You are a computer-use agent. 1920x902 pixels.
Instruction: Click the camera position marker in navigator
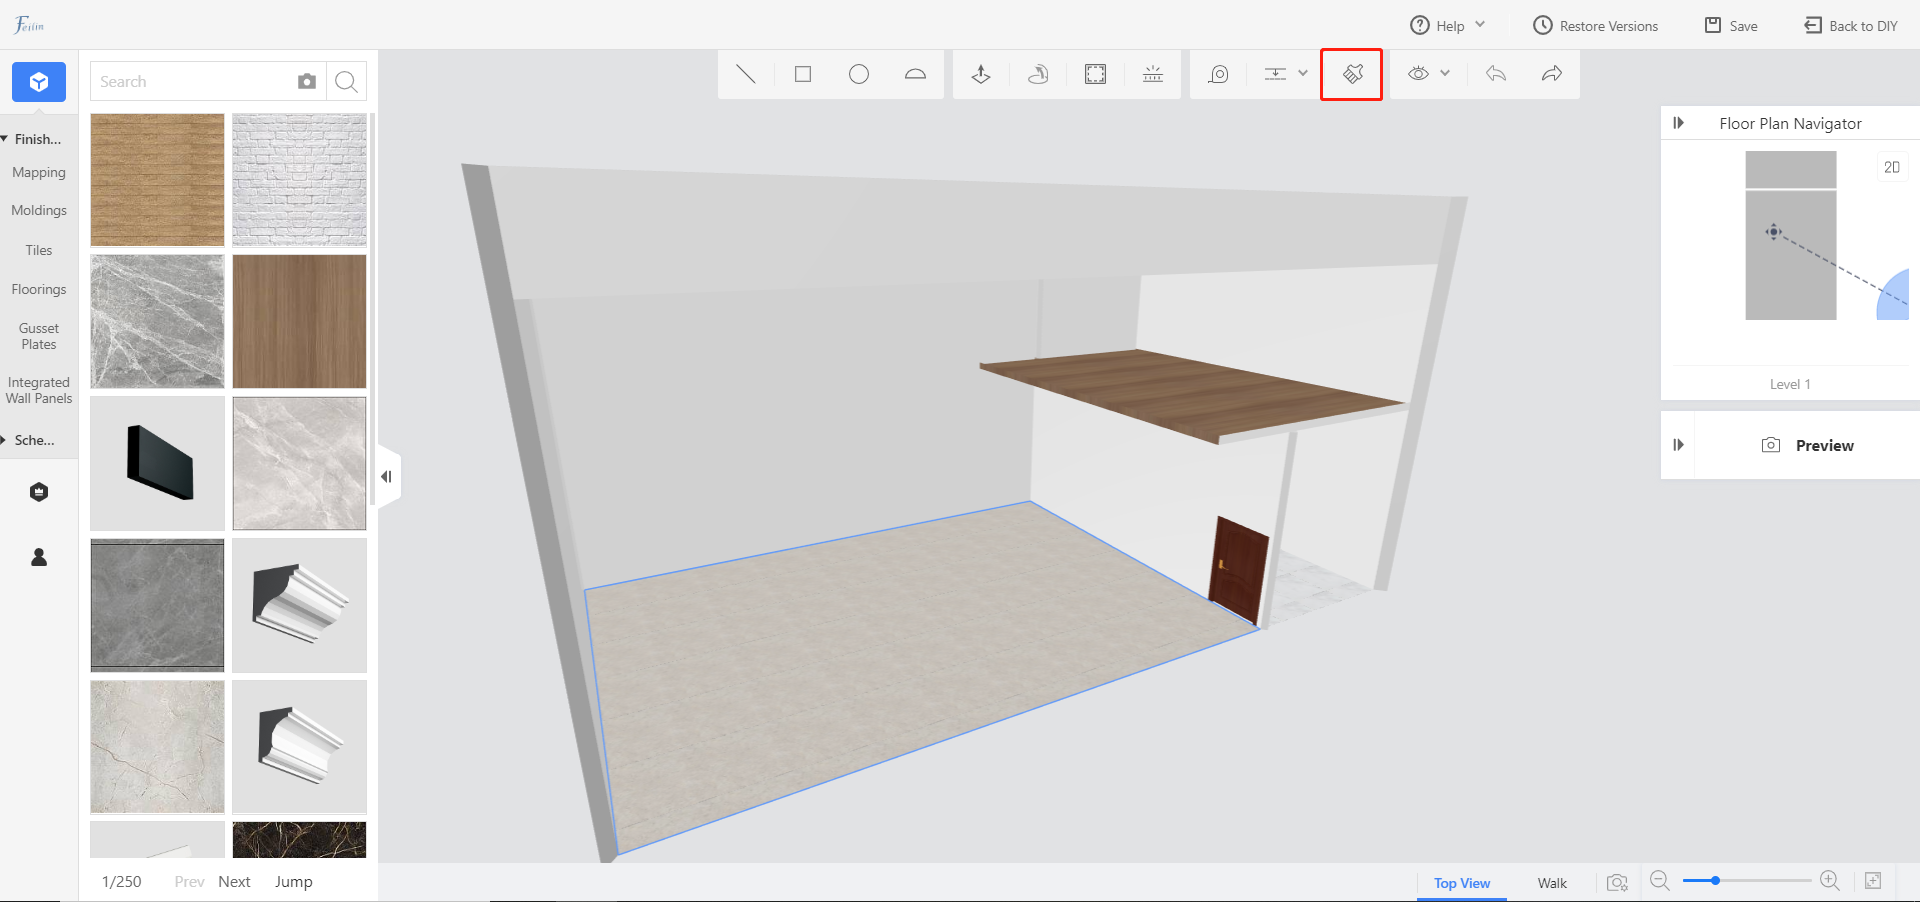pos(1773,232)
